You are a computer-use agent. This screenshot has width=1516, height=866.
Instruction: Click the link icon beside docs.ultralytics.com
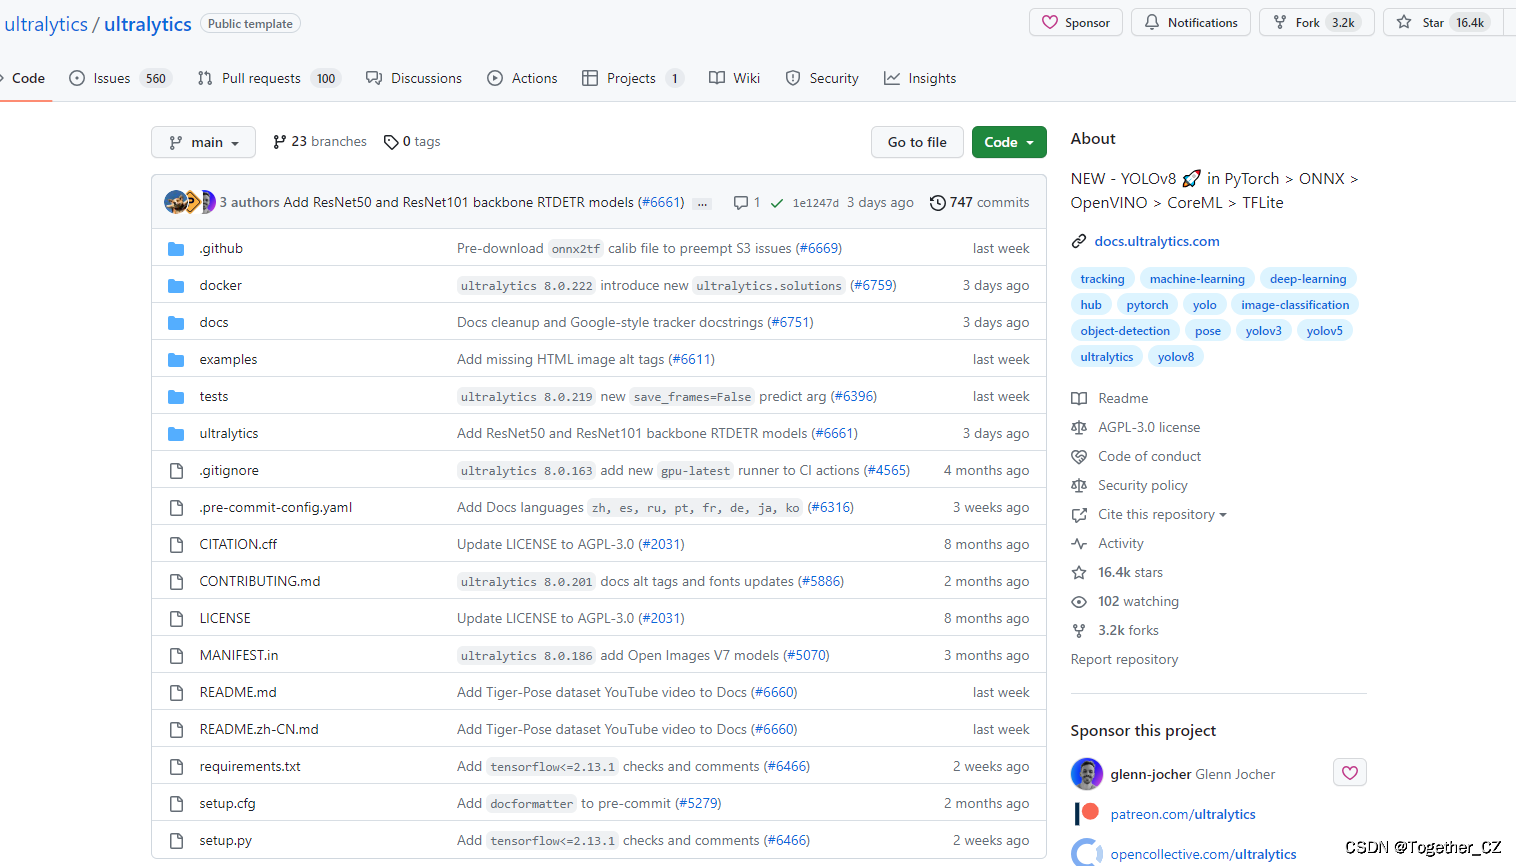click(1079, 241)
